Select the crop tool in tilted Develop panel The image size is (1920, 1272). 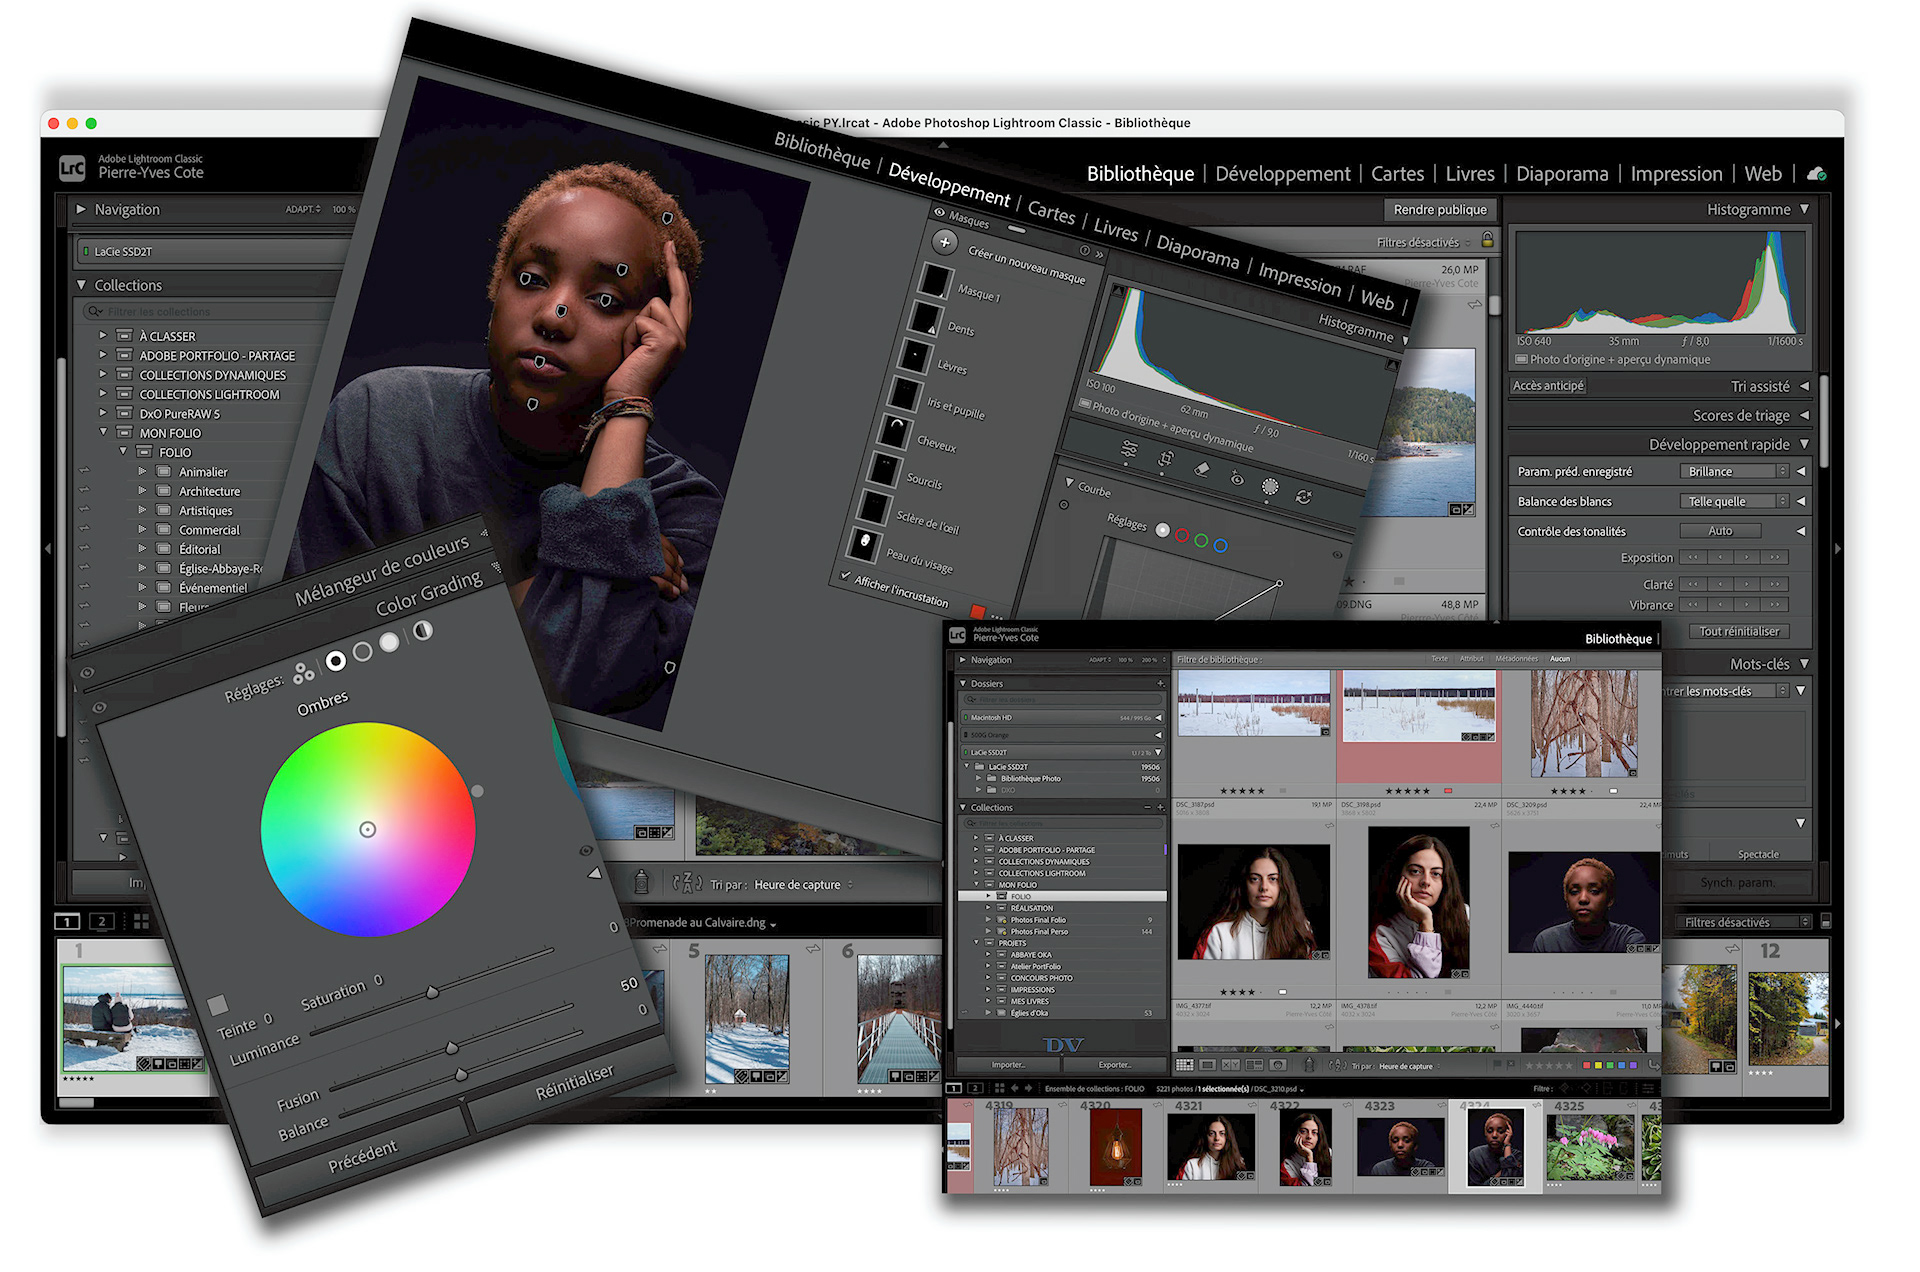pos(1166,459)
